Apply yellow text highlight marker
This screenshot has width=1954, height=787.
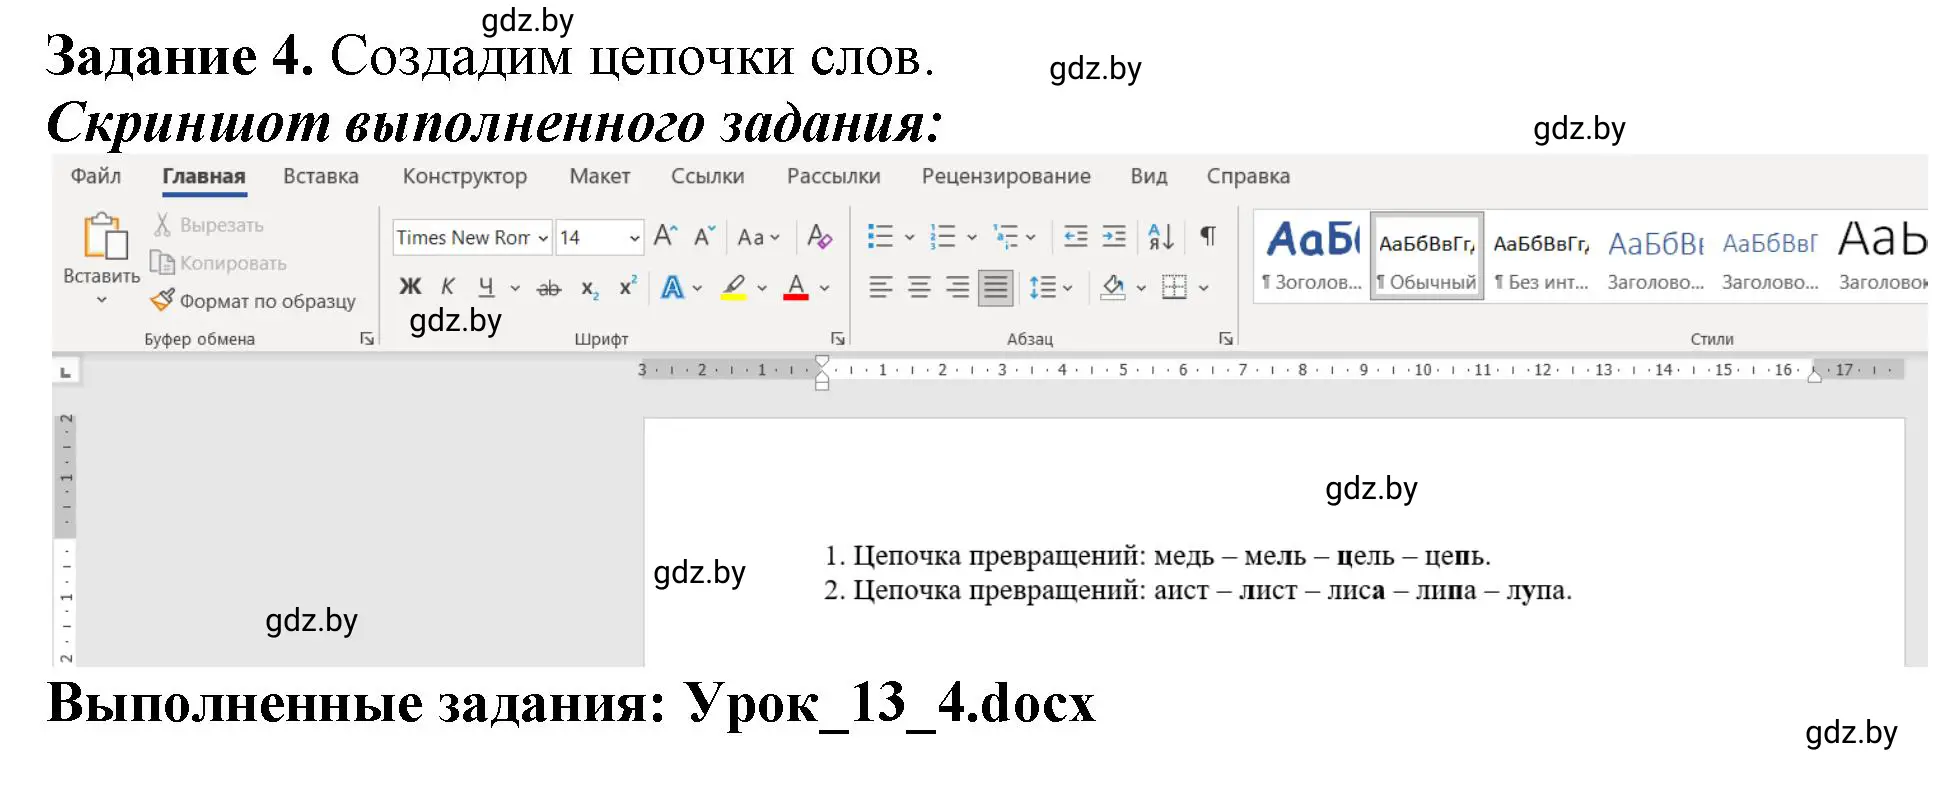[x=734, y=288]
